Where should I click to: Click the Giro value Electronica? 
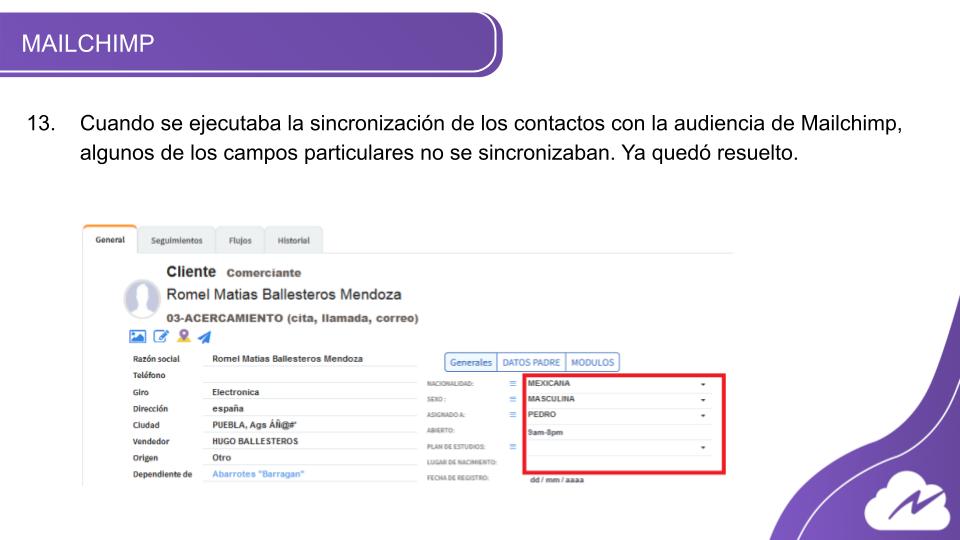[x=236, y=392]
